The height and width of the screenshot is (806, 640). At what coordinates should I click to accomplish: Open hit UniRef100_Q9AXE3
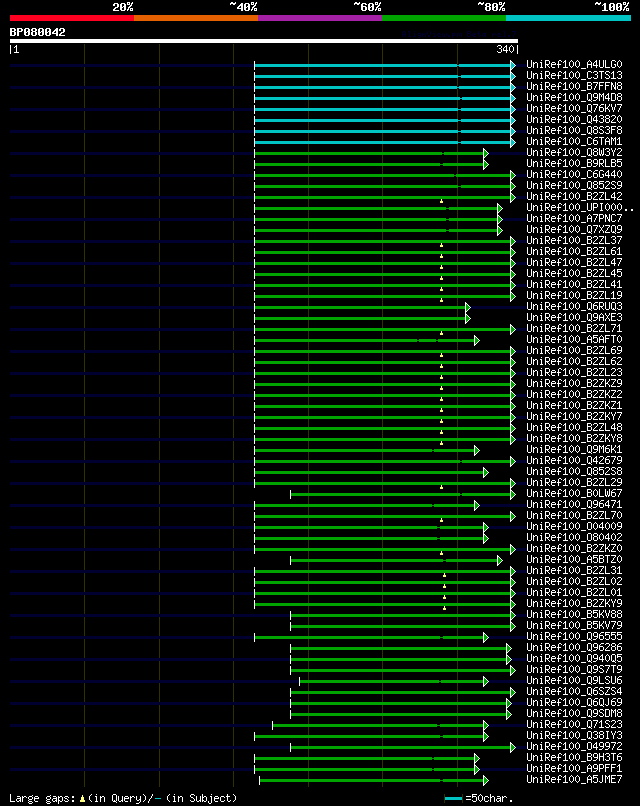pos(574,317)
